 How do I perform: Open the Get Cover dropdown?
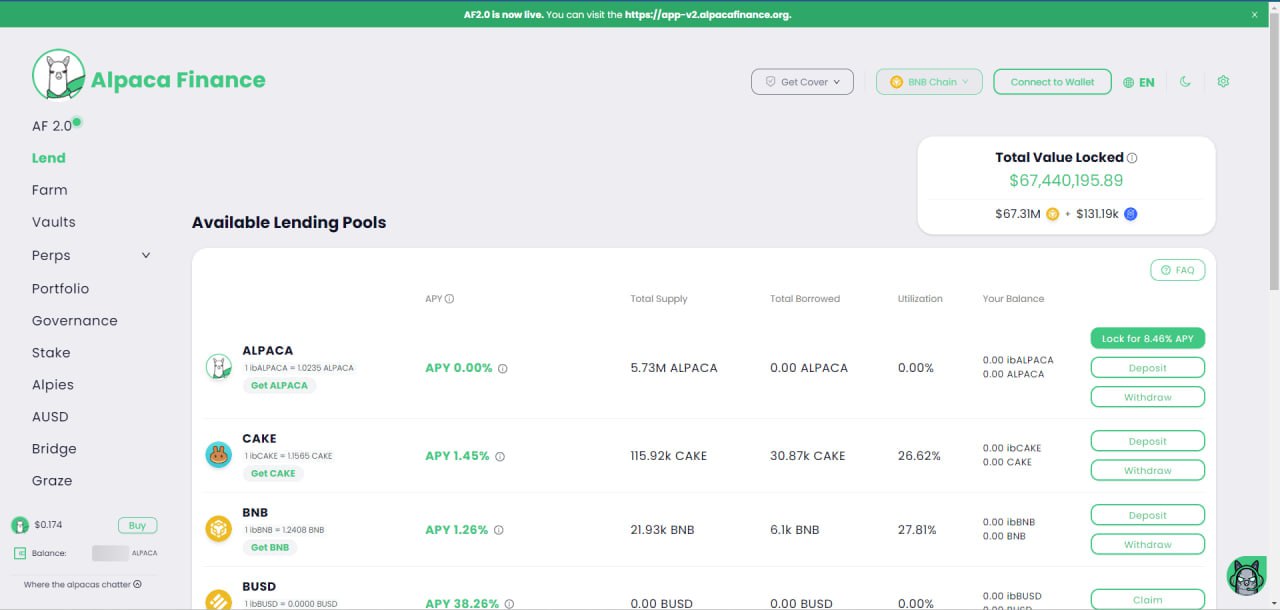tap(803, 82)
